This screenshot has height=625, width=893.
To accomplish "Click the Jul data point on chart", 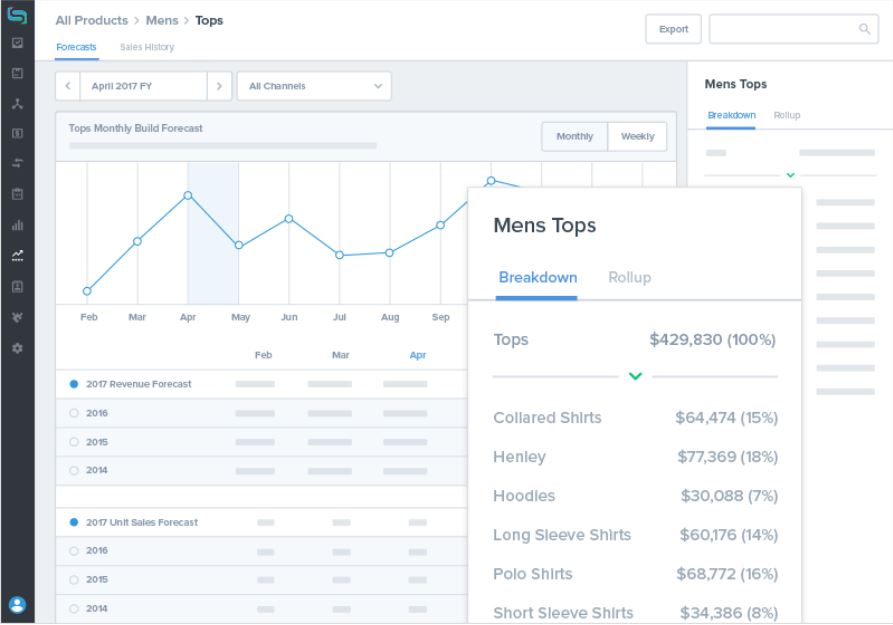I will tap(339, 255).
